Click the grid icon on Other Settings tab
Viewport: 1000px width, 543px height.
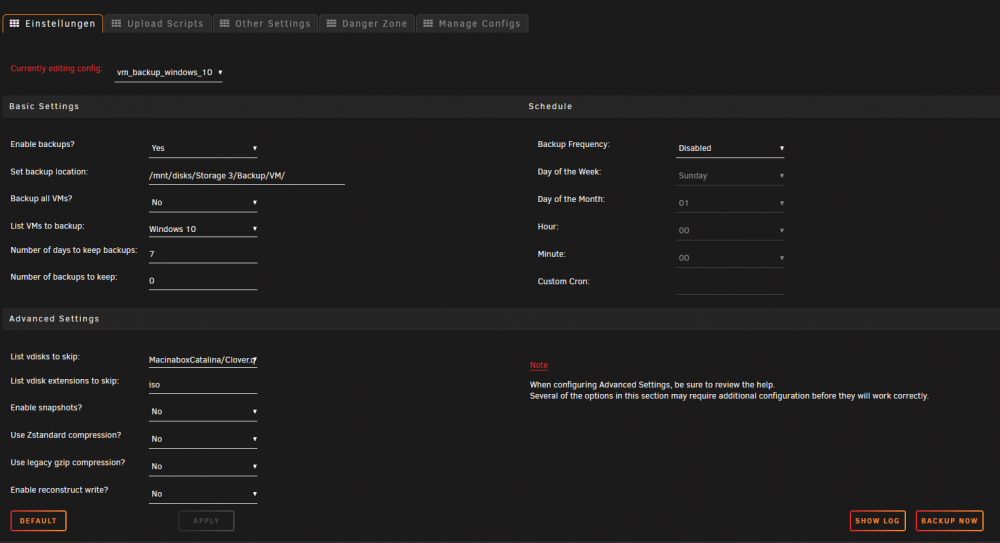(x=224, y=24)
